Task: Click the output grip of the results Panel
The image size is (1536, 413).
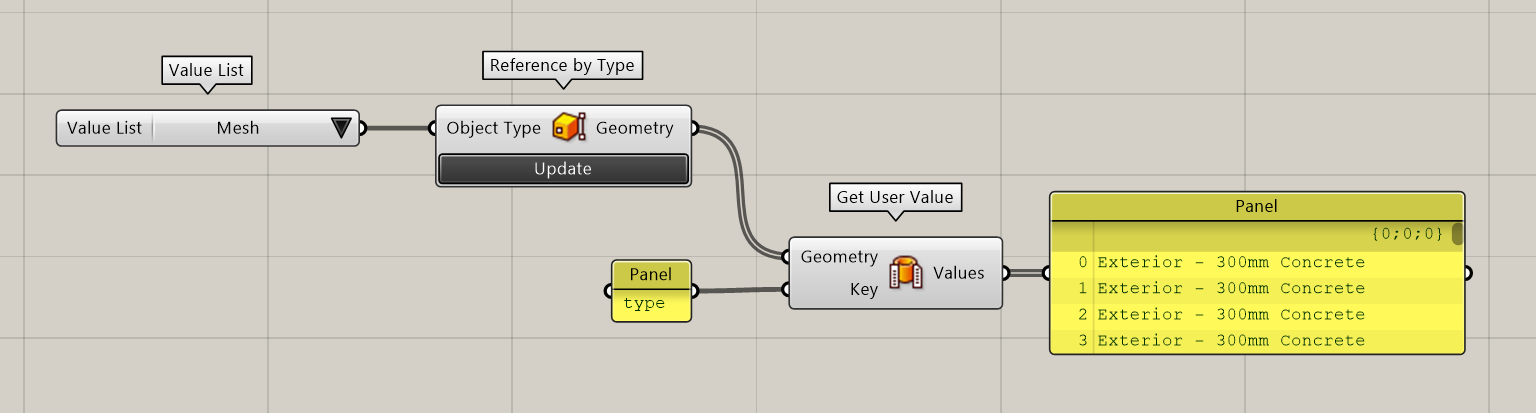Action: click(x=1468, y=272)
